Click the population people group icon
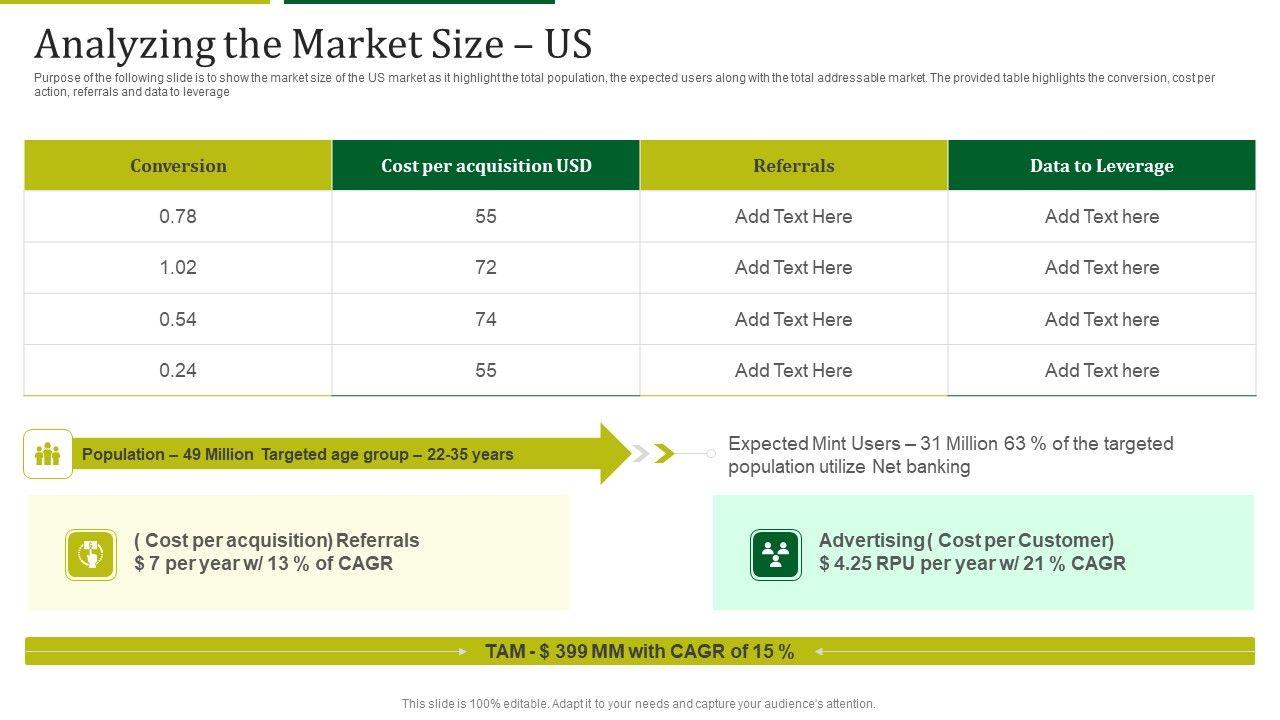Viewport: 1280px width, 720px height. tap(48, 455)
